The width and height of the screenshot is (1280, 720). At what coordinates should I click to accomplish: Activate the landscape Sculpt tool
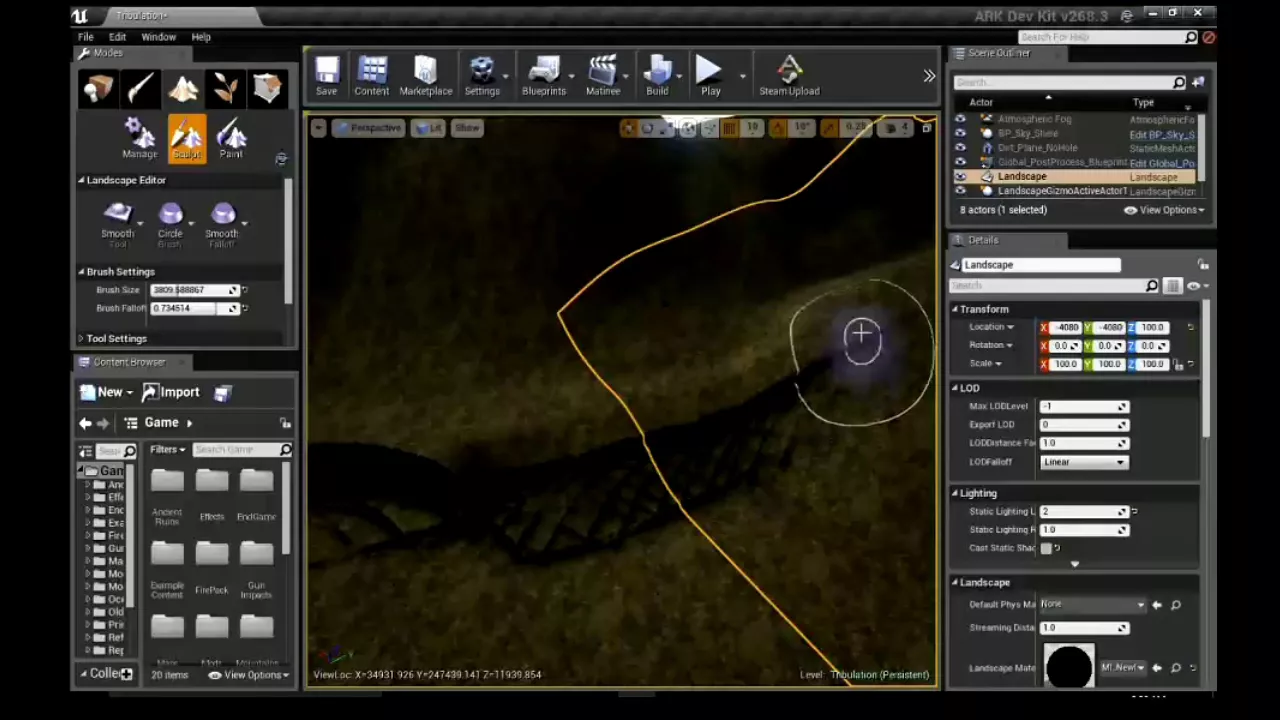coord(186,138)
